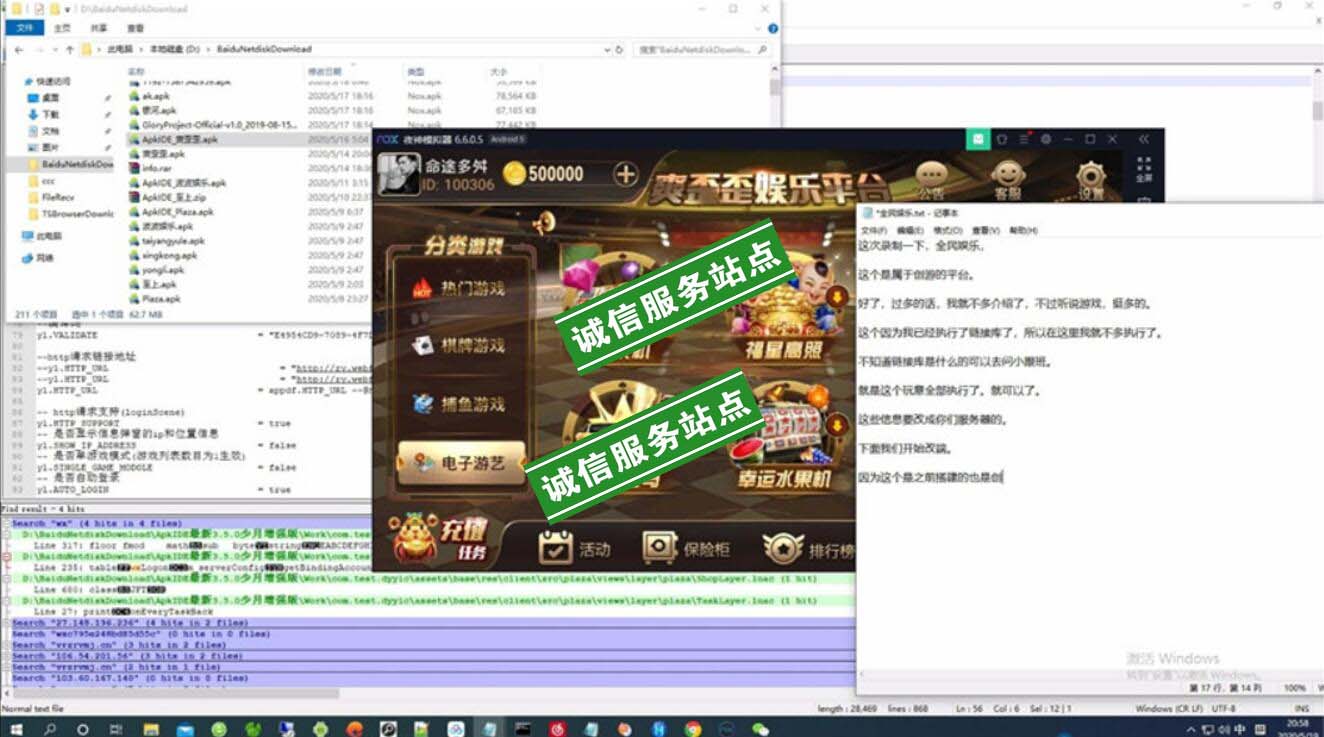Open the 客服 customer service icon
1324x737 pixels.
point(1008,180)
